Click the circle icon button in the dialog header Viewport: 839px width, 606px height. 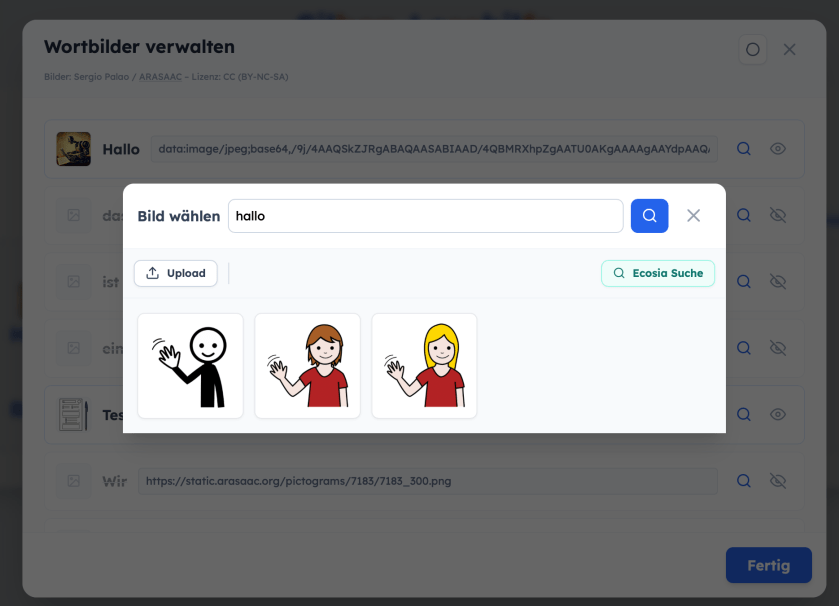point(753,49)
